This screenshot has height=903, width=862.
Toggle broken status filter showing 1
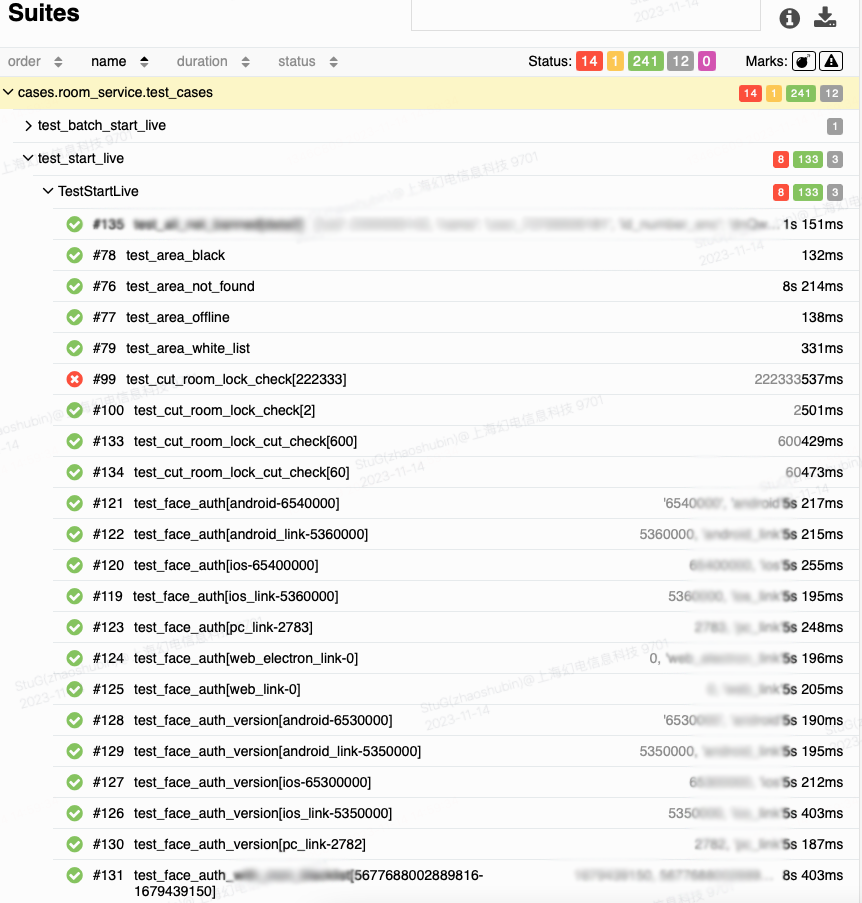click(x=615, y=61)
